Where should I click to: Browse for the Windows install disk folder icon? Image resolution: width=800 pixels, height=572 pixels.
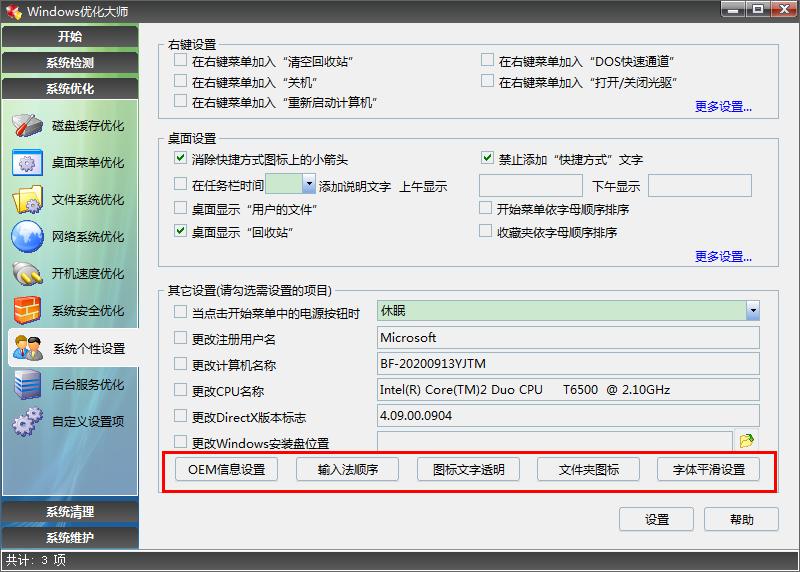[x=746, y=440]
